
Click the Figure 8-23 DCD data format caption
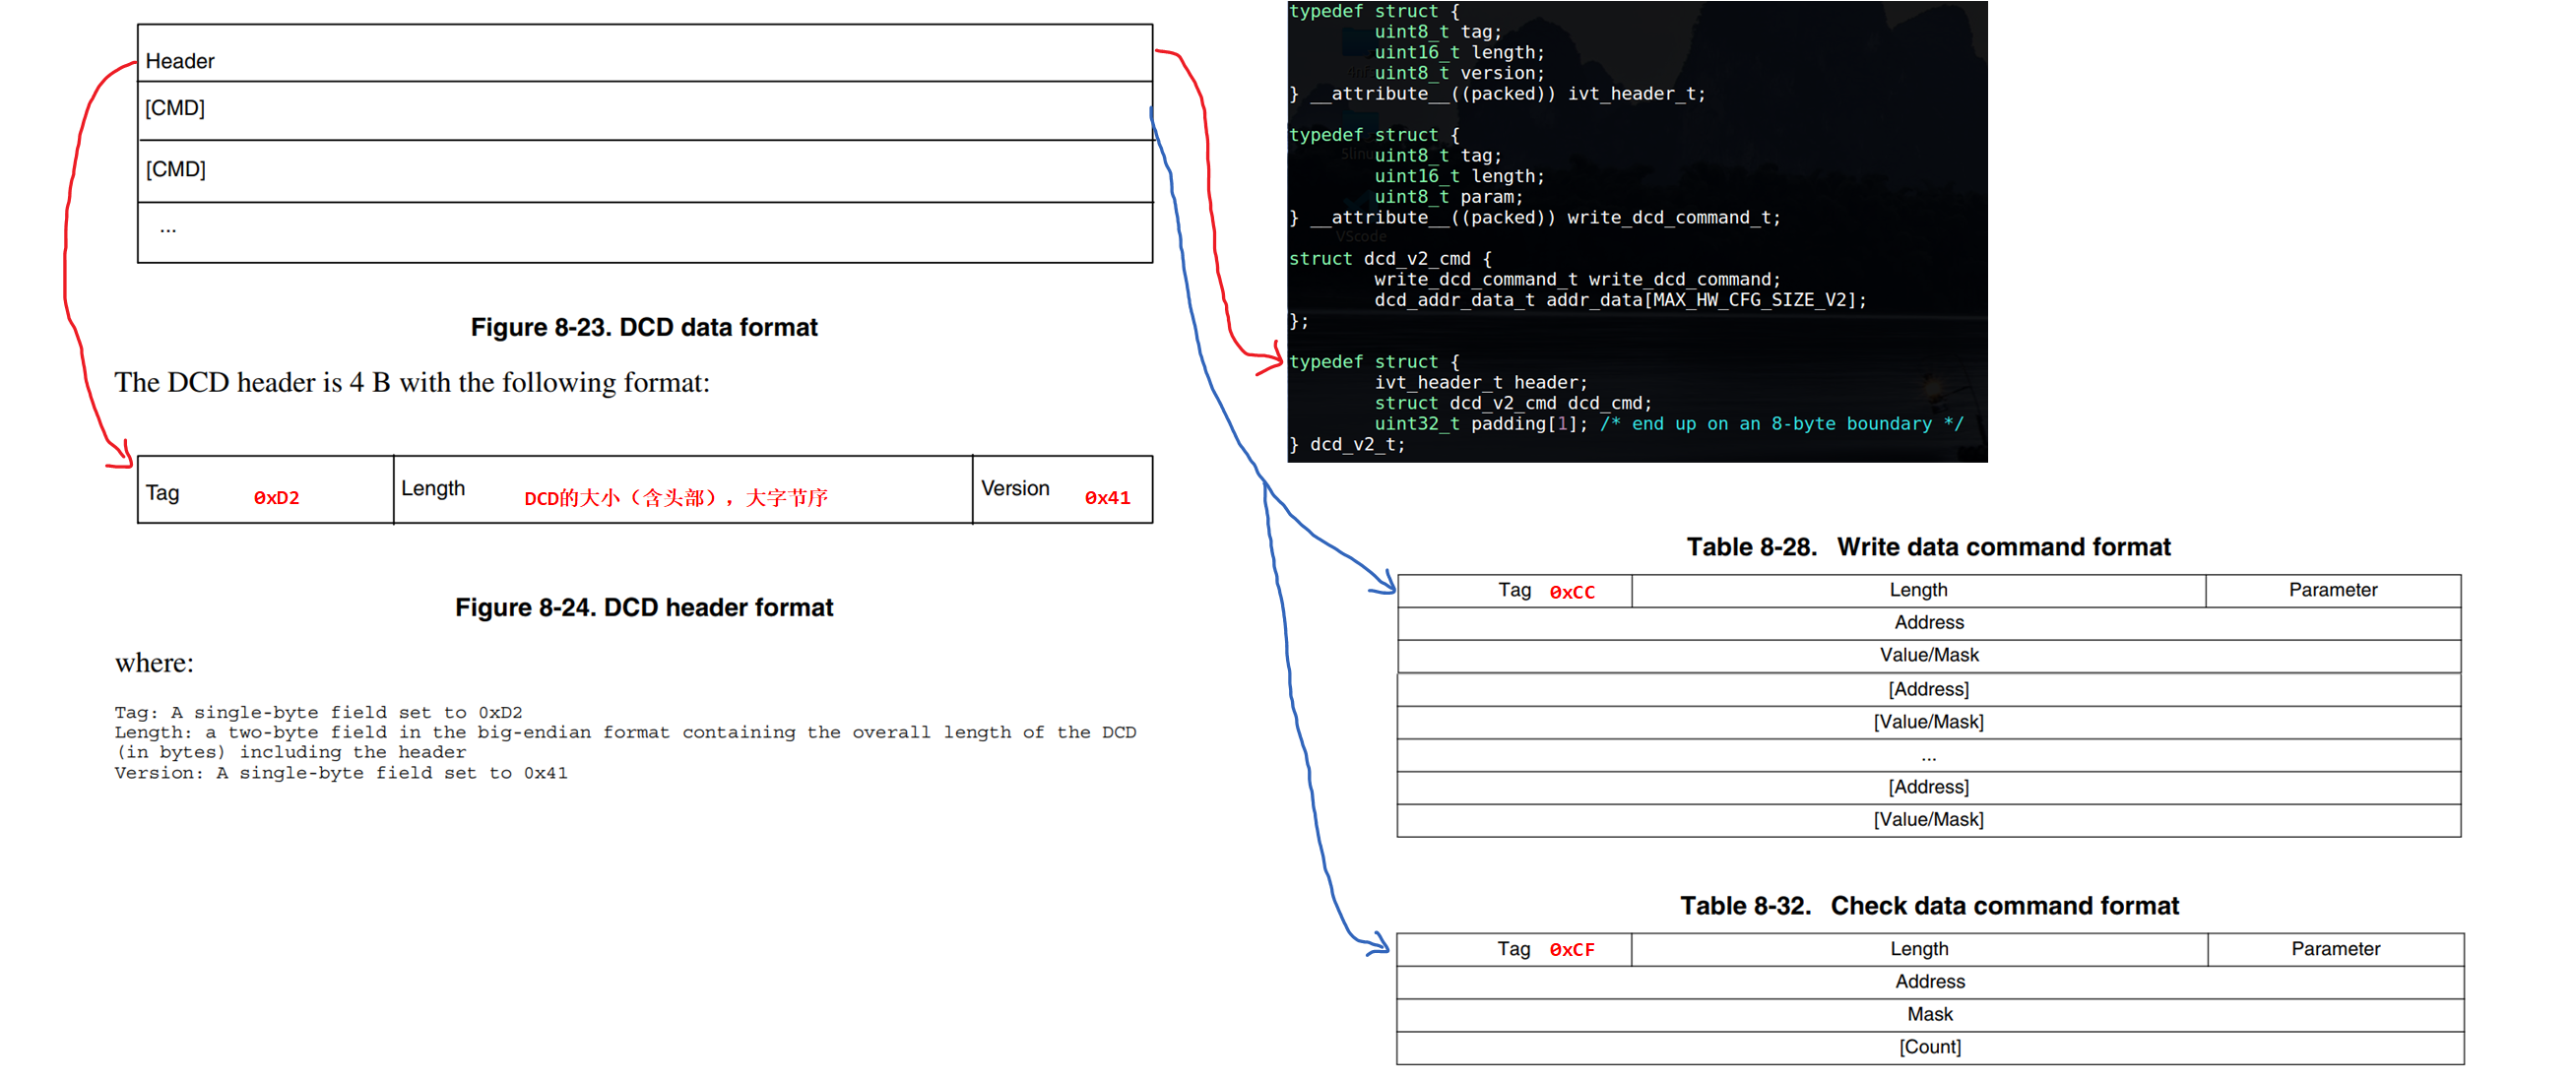[644, 327]
